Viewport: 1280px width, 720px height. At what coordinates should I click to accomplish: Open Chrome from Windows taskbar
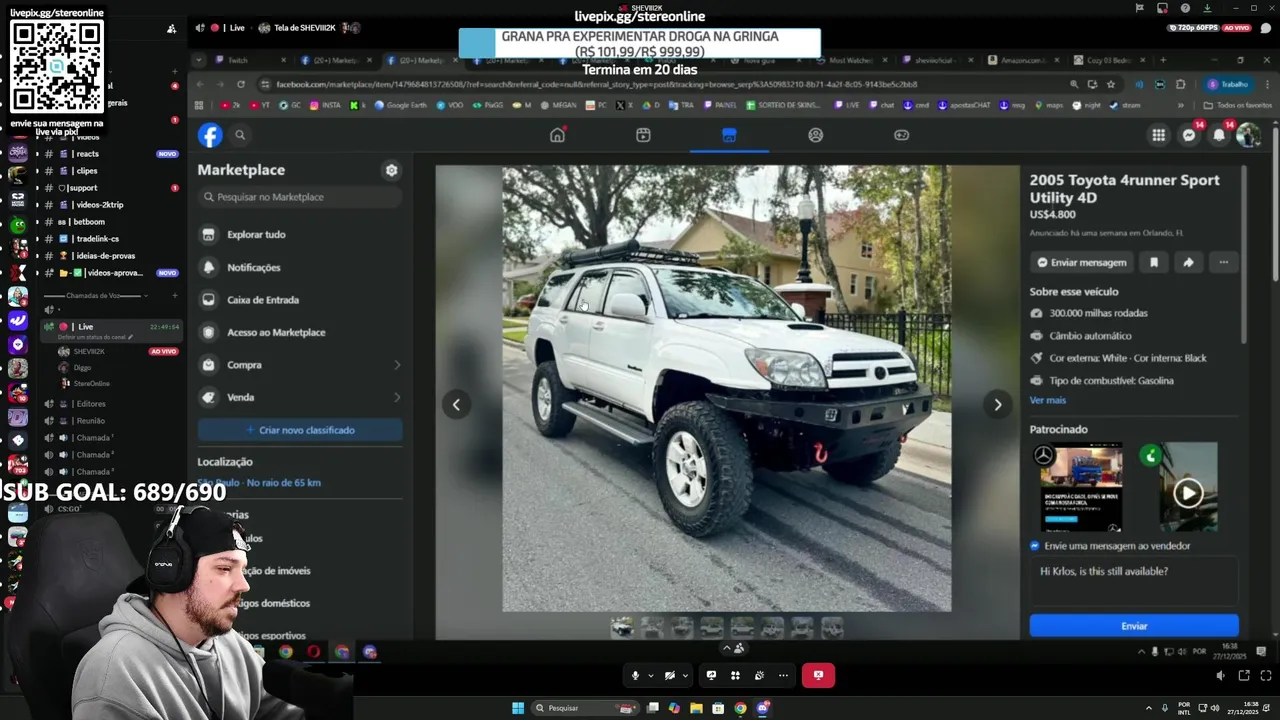click(740, 708)
